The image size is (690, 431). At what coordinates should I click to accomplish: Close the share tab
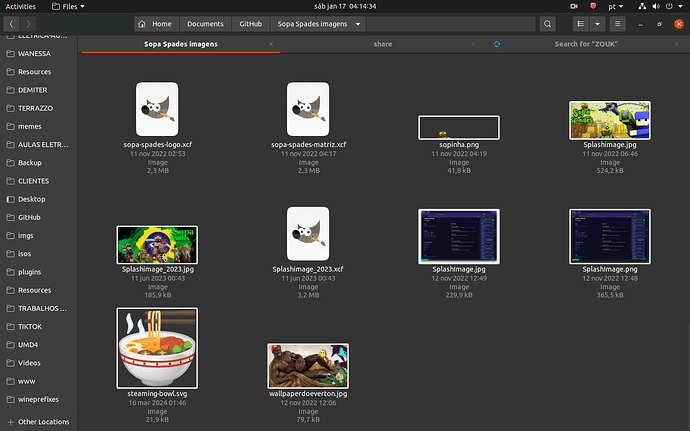point(473,44)
